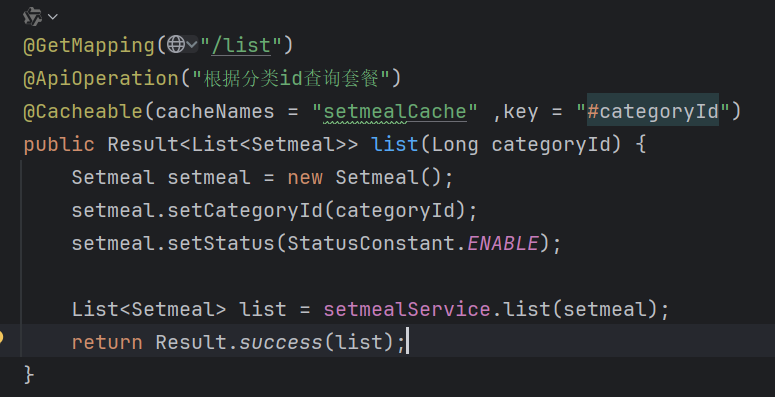
Task: Open the dropdown arrow beside globe icon
Action: point(192,45)
